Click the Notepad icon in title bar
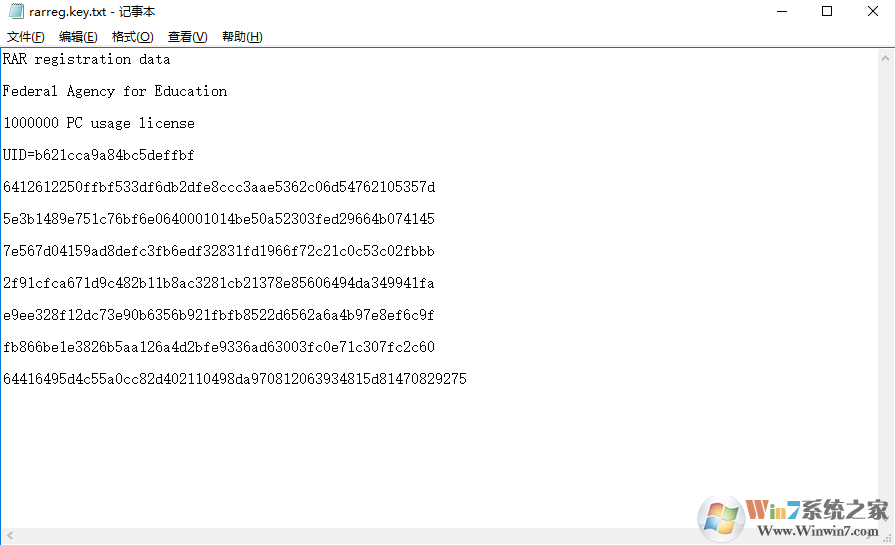Screen dimensions: 895x545 pyautogui.click(x=17, y=11)
